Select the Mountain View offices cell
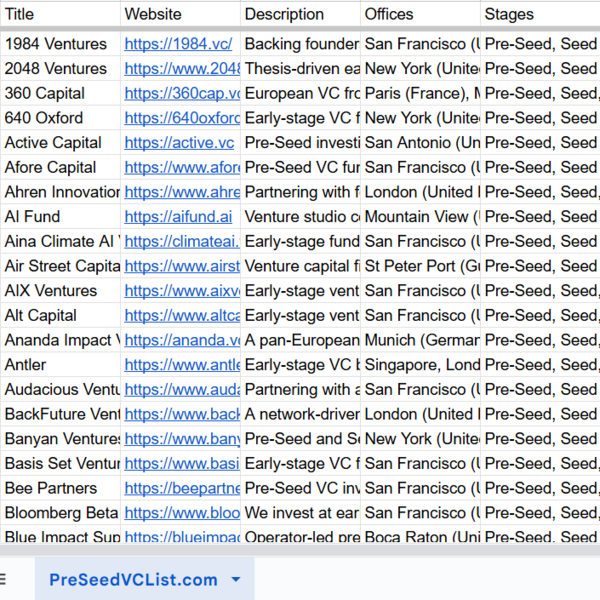The image size is (600, 600). click(x=420, y=217)
